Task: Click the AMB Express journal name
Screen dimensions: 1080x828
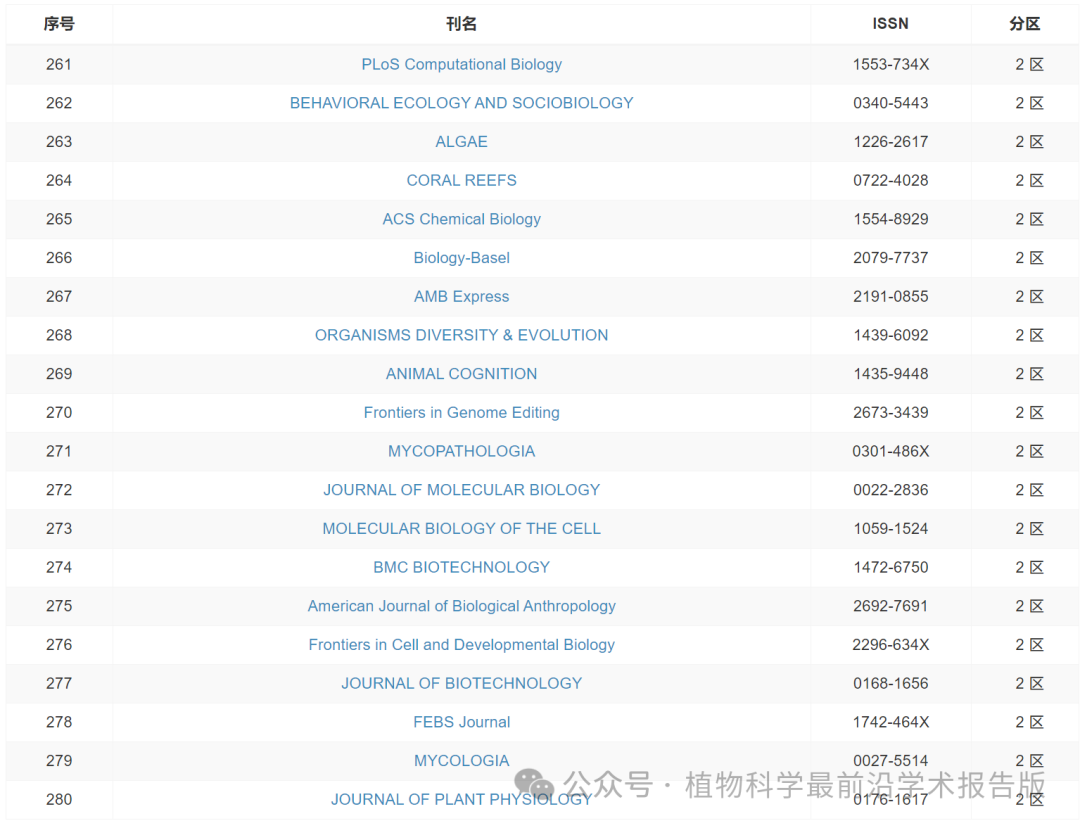Action: (x=461, y=297)
